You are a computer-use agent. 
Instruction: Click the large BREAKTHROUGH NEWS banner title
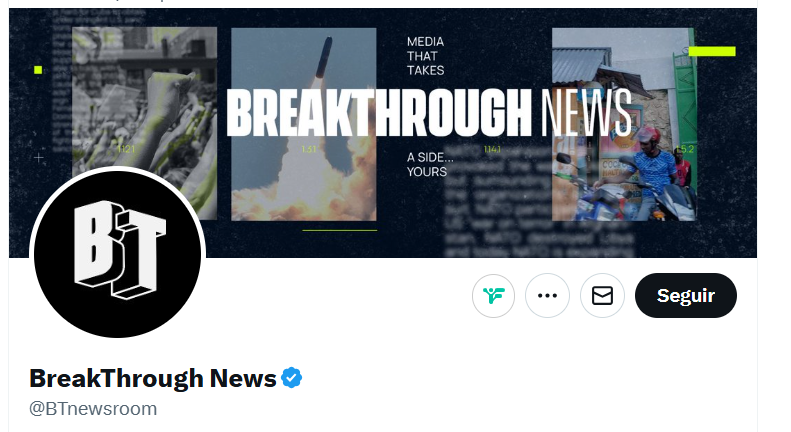coord(429,113)
